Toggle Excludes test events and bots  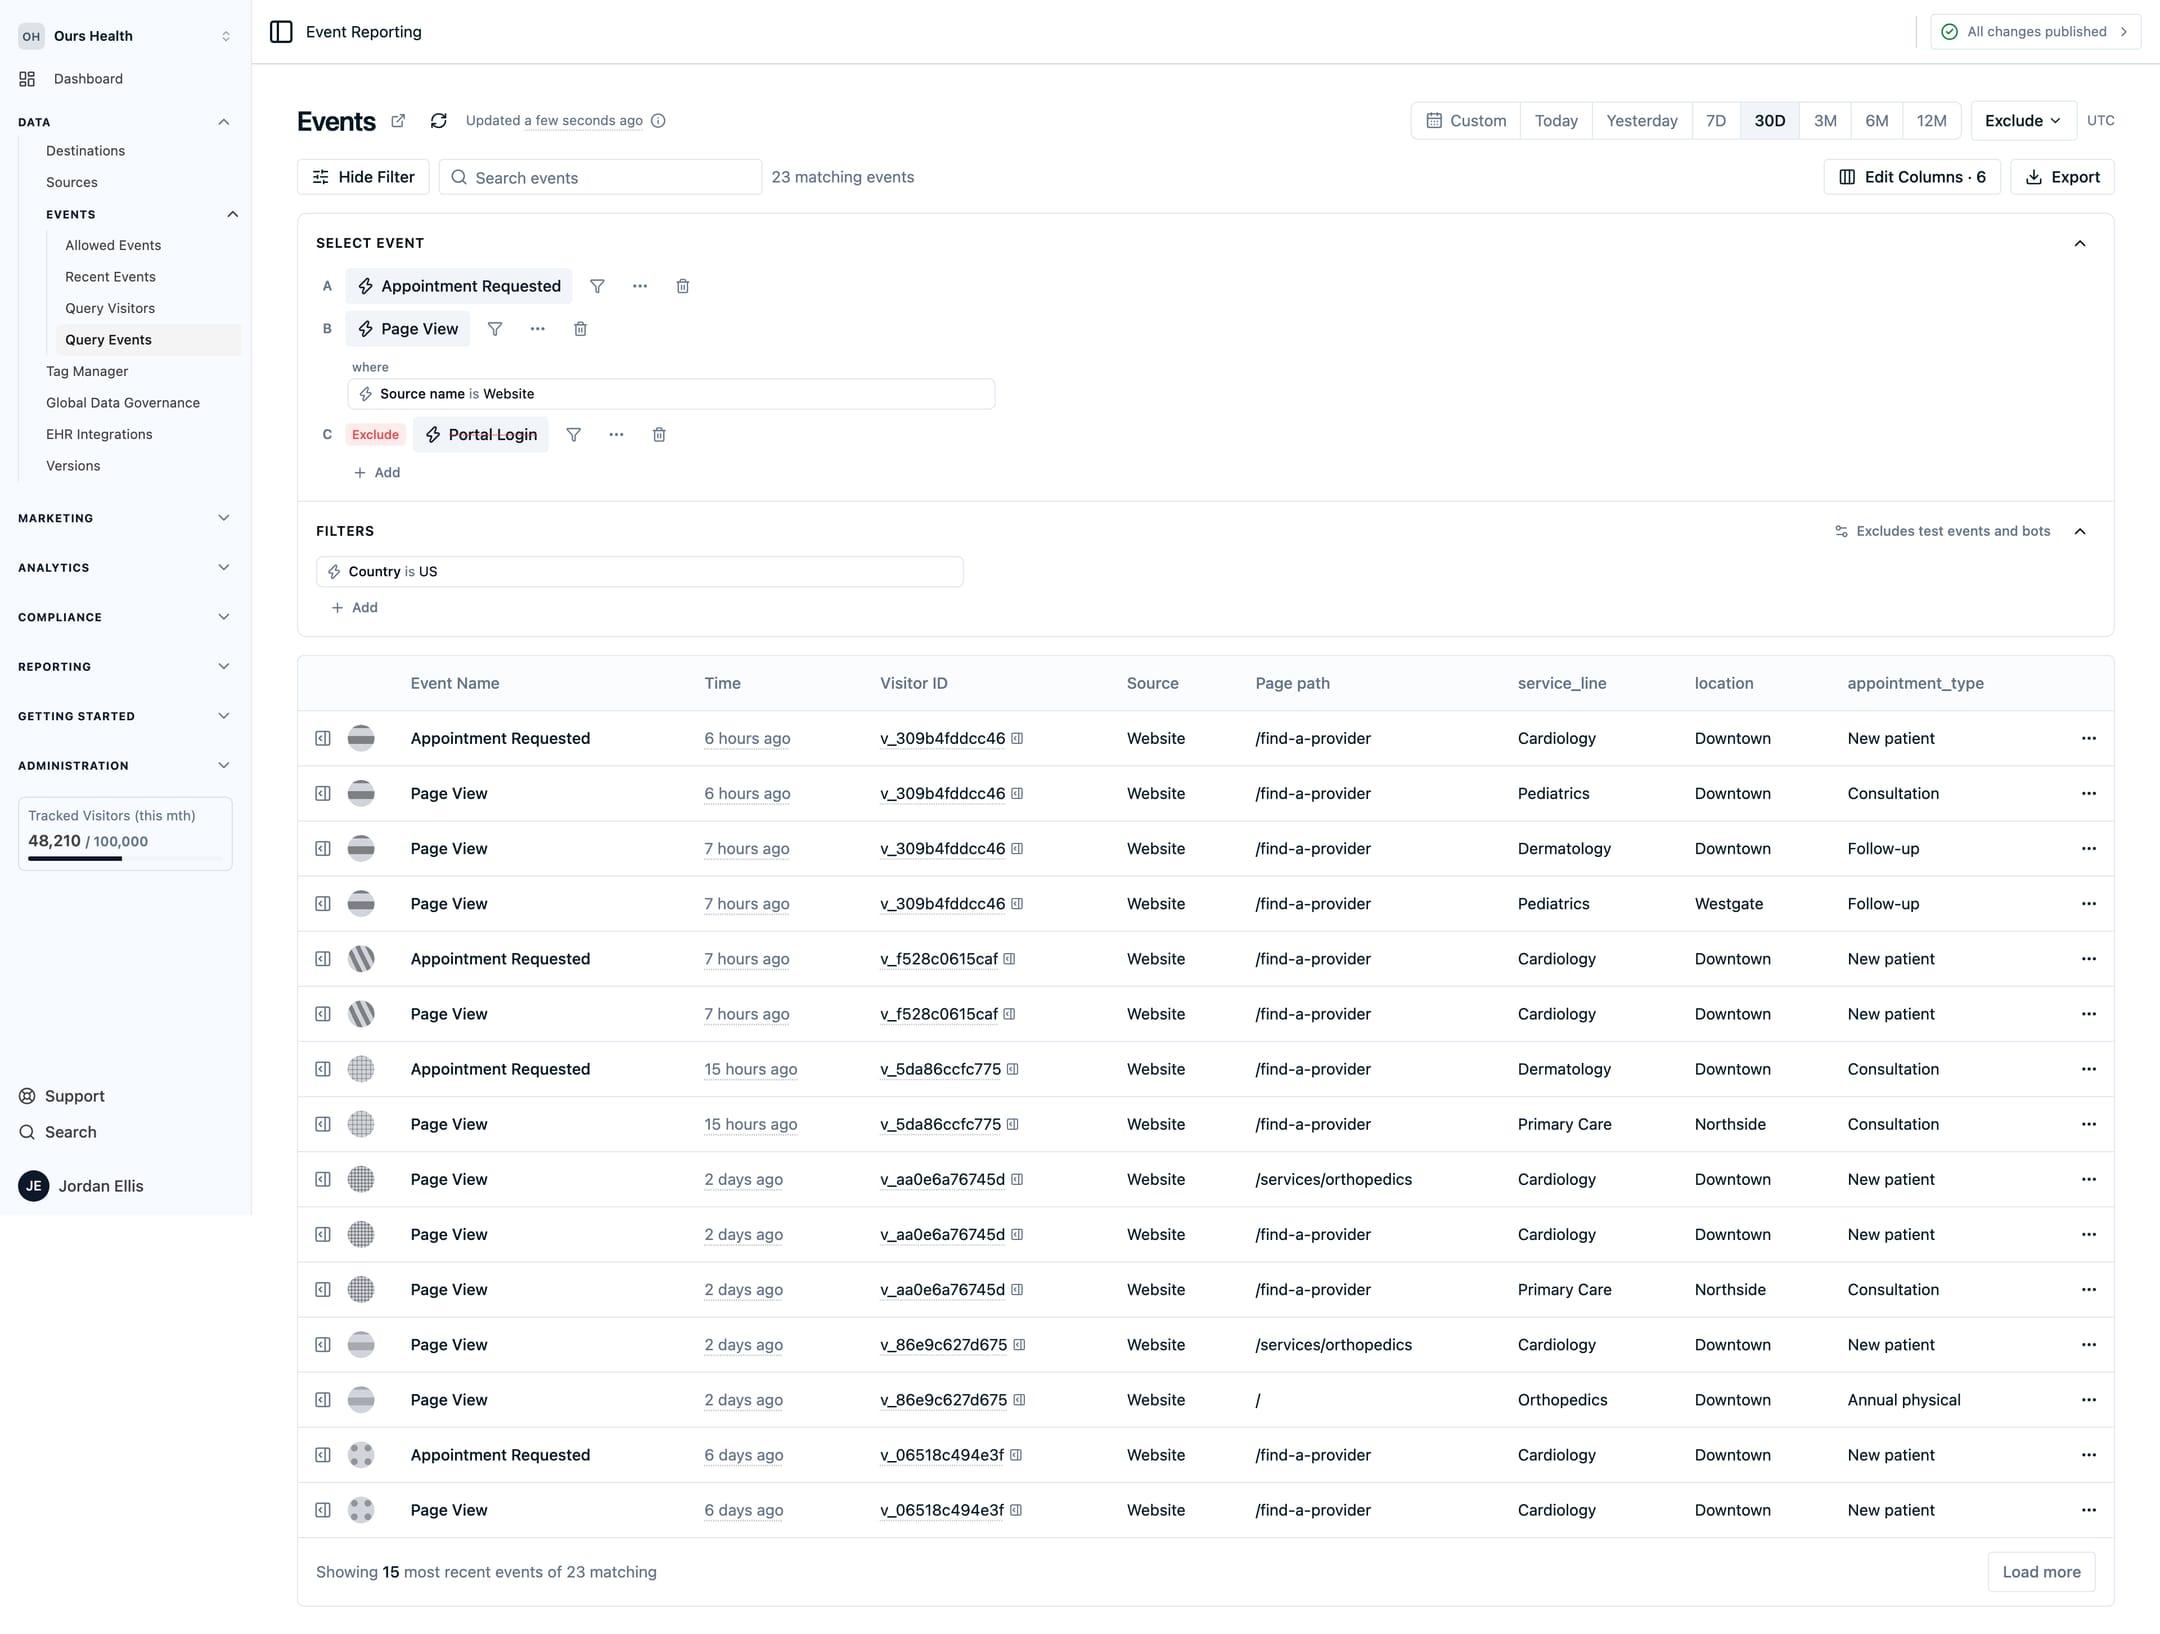point(1942,532)
